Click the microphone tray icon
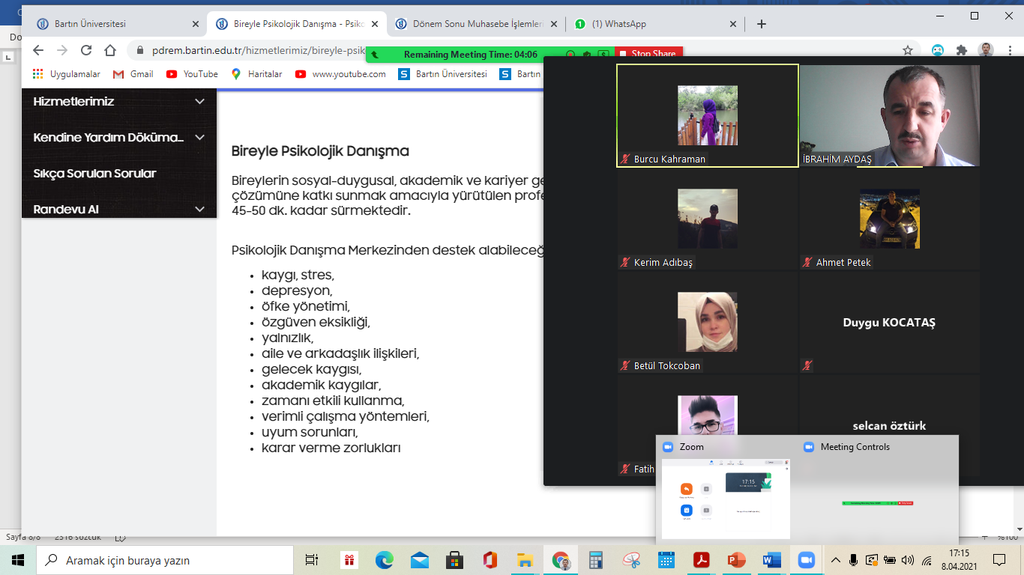The width and height of the screenshot is (1024, 575). [x=853, y=560]
